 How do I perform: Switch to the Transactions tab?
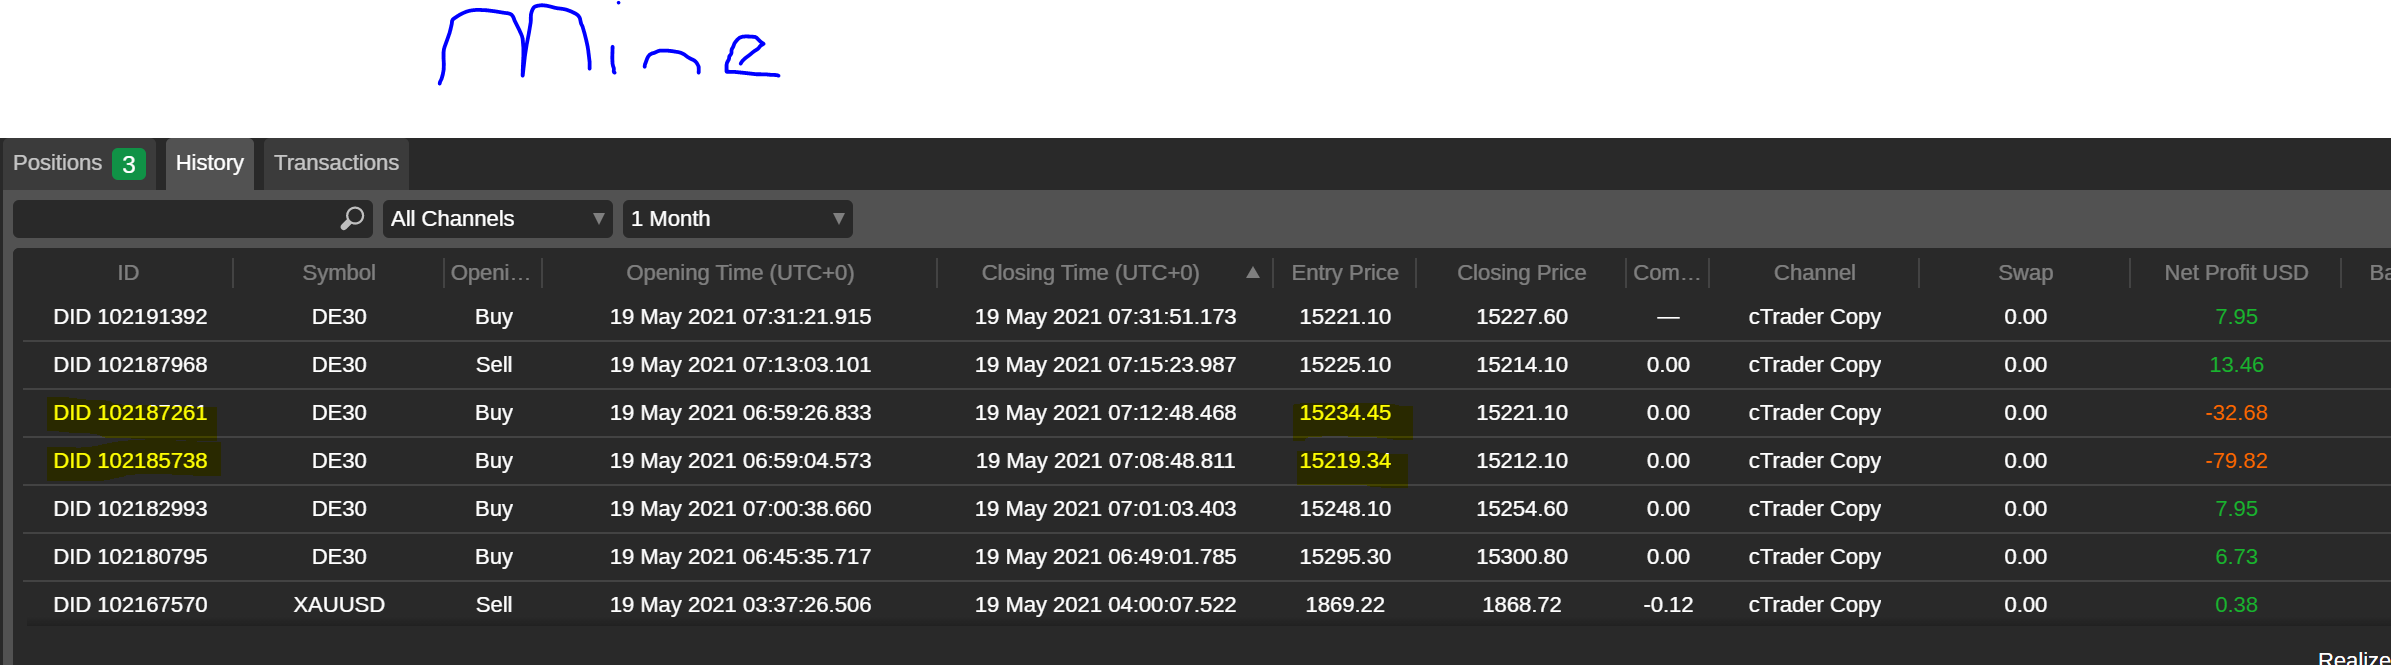coord(336,163)
